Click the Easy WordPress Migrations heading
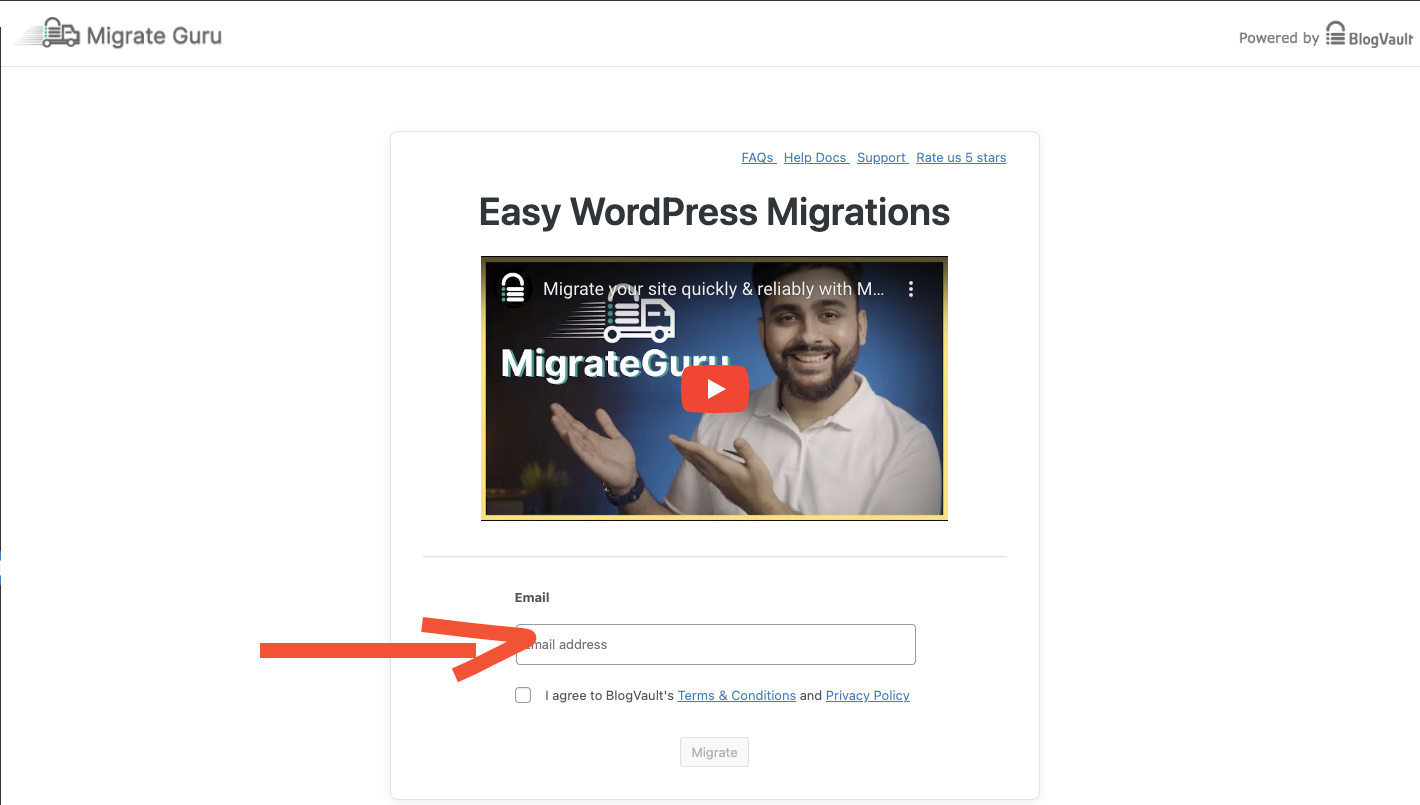Image resolution: width=1420 pixels, height=805 pixels. click(714, 212)
